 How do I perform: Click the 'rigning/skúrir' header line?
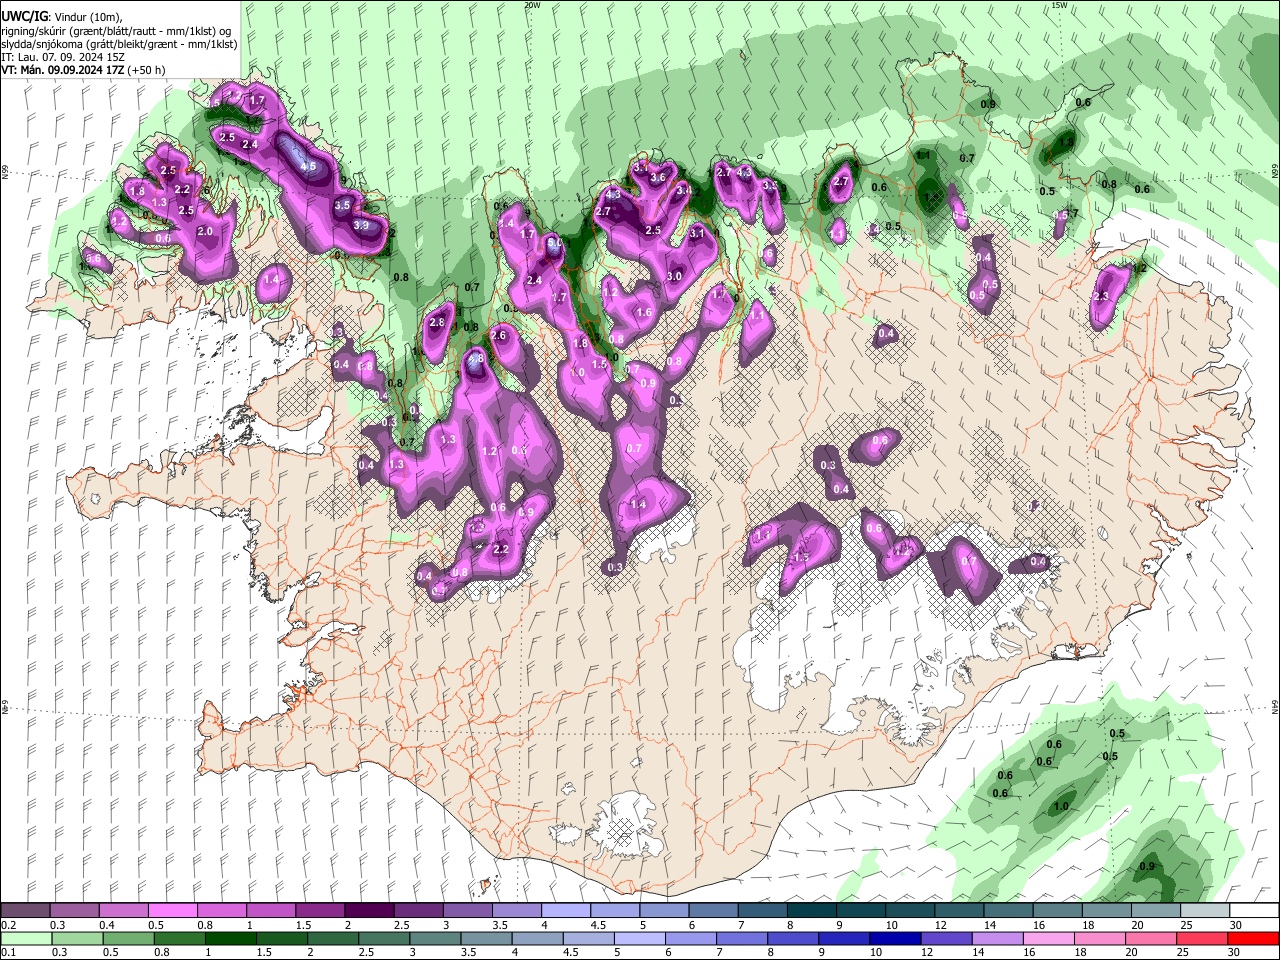pos(115,31)
